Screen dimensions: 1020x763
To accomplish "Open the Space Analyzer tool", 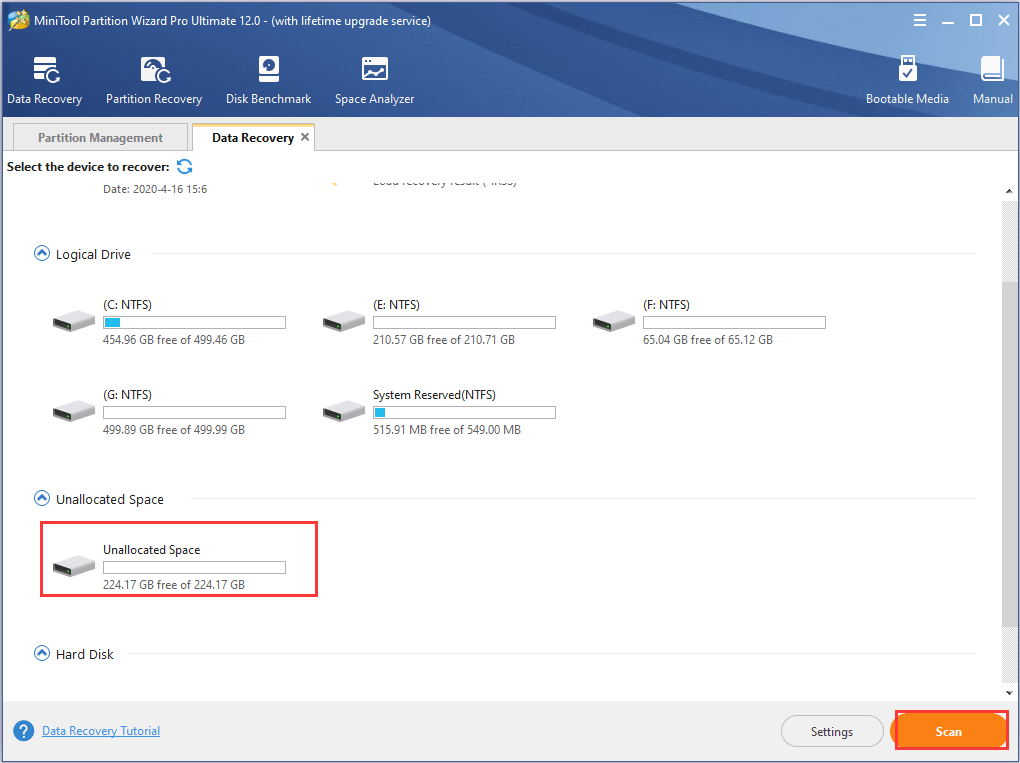I will coord(374,81).
